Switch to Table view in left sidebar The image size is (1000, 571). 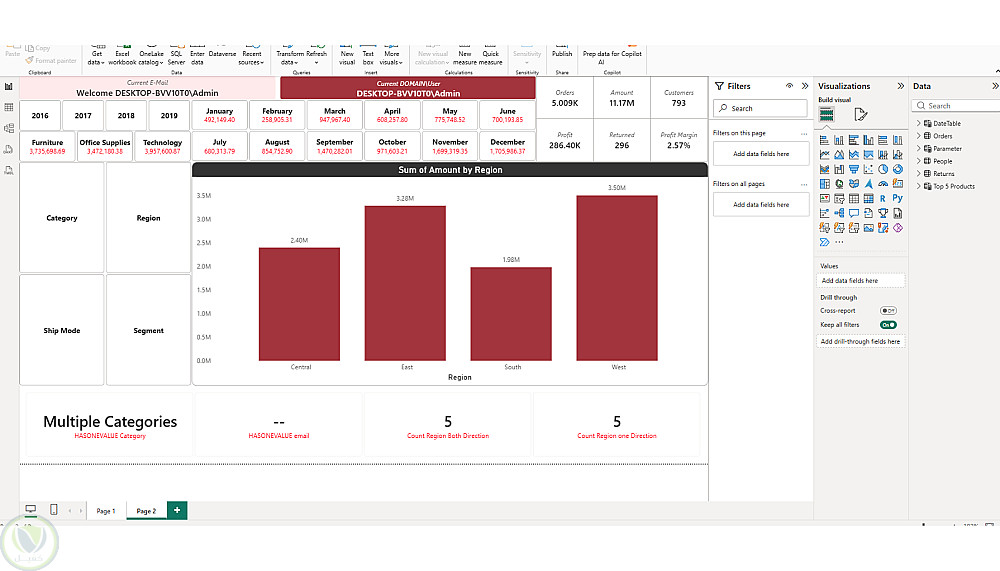click(9, 107)
